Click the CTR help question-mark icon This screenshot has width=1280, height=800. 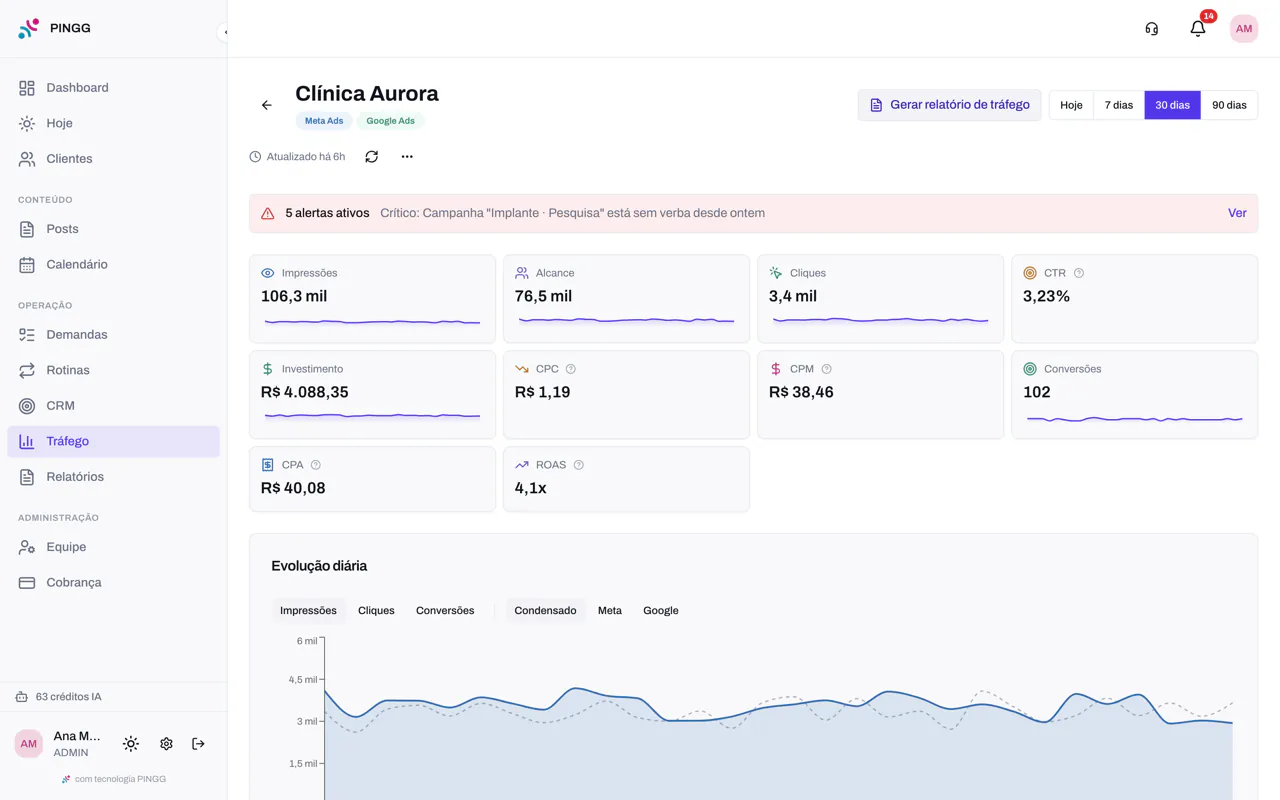1079,273
